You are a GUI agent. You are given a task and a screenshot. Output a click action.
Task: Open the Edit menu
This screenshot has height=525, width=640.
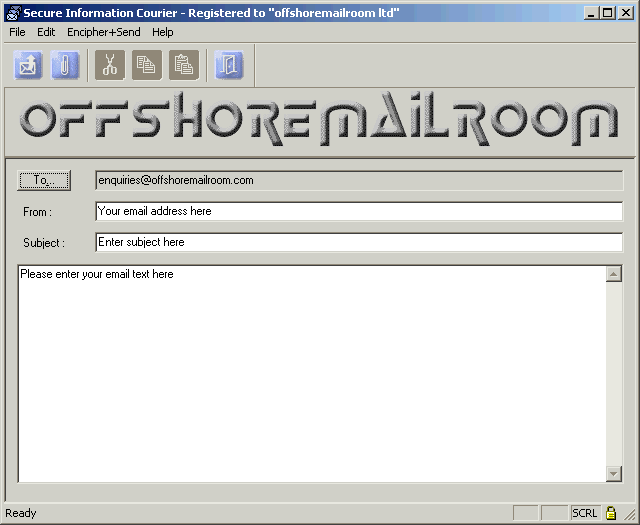pos(46,32)
